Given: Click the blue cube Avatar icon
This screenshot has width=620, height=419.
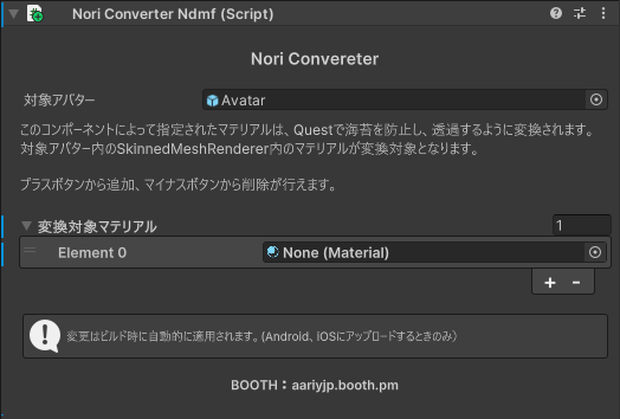Looking at the screenshot, I should tap(212, 100).
